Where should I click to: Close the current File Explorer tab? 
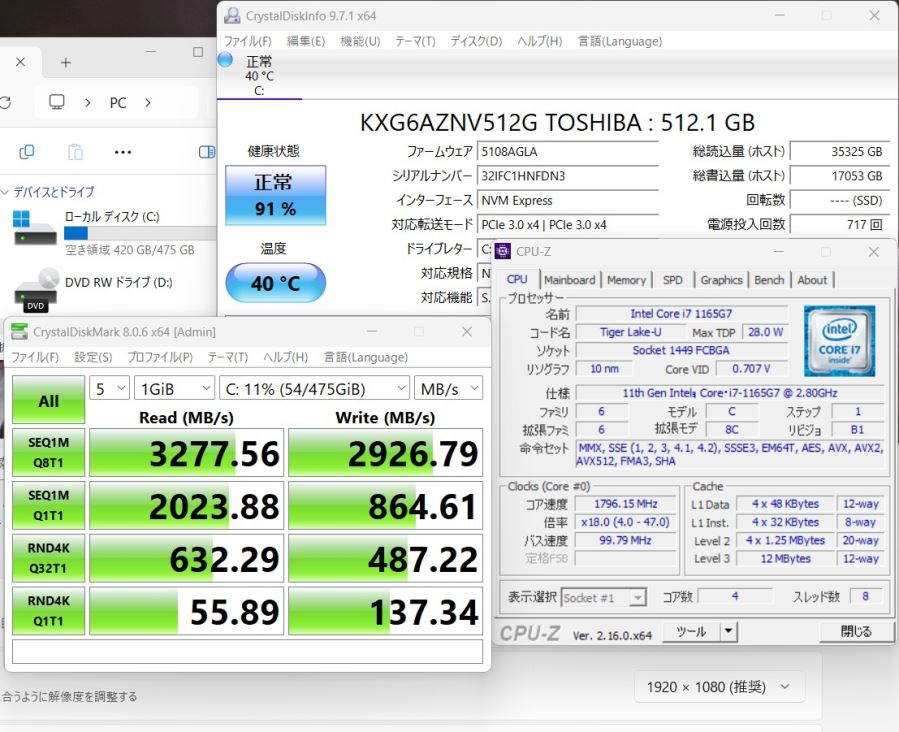click(x=20, y=62)
